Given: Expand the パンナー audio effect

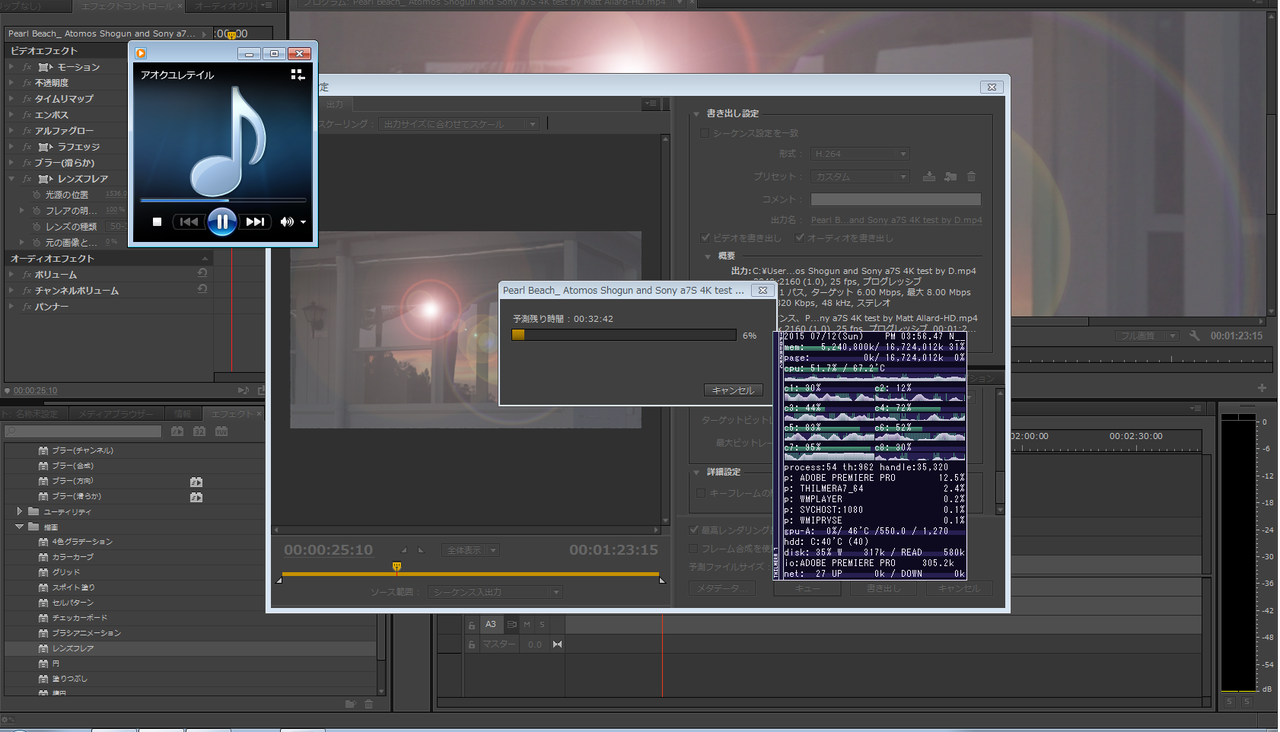Looking at the screenshot, I should (11, 306).
